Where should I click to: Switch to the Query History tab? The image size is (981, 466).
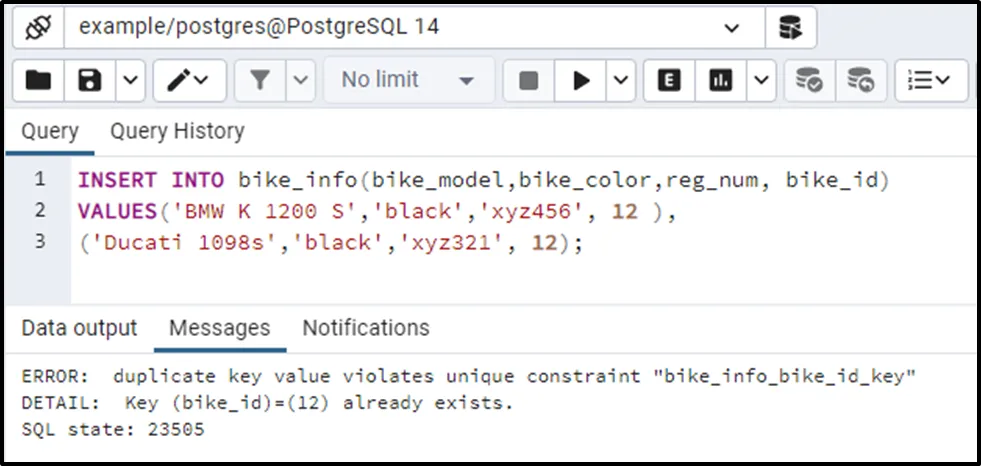point(177,131)
